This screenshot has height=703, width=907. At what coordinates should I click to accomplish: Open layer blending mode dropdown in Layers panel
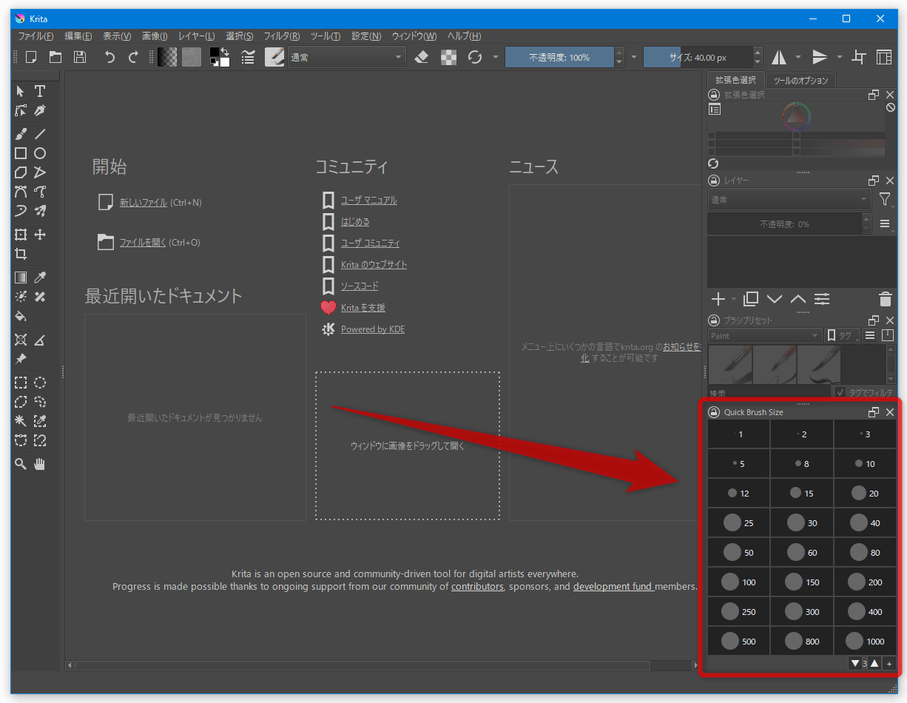pyautogui.click(x=789, y=200)
